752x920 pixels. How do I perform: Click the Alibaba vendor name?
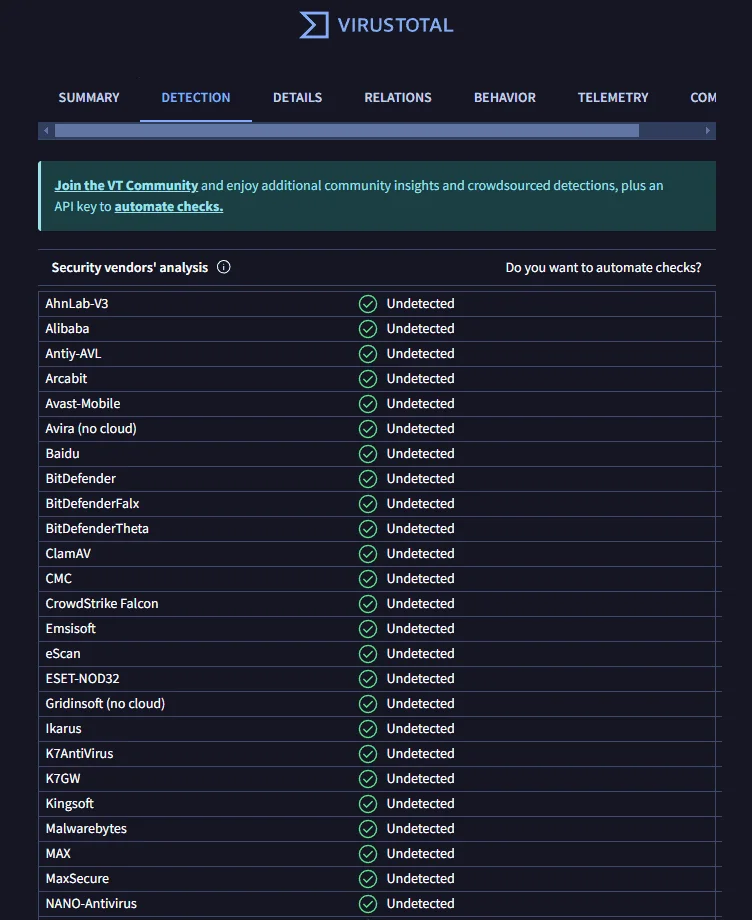point(67,329)
